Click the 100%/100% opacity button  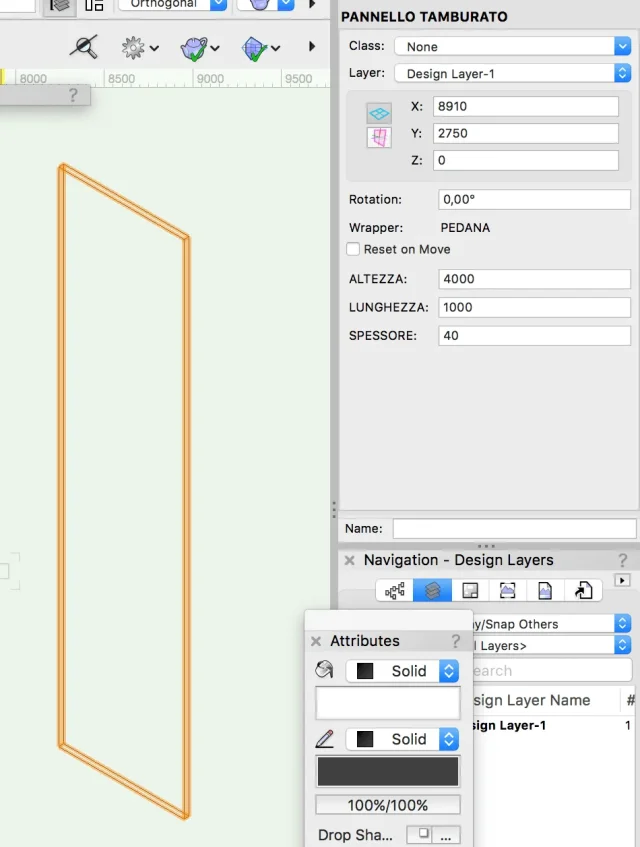388,805
